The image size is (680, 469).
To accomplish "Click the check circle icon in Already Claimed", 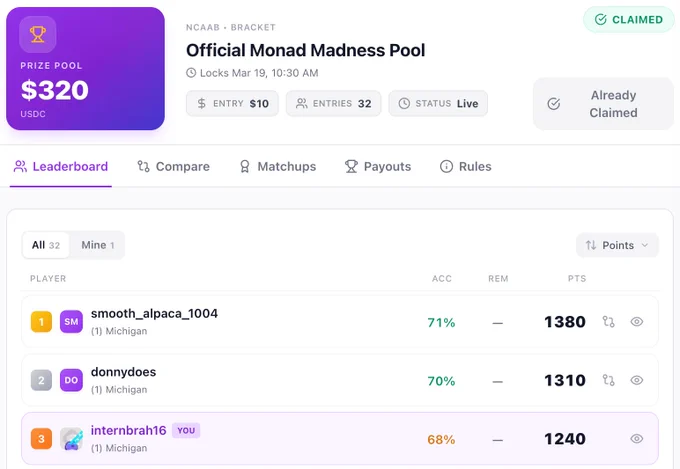I will point(554,104).
